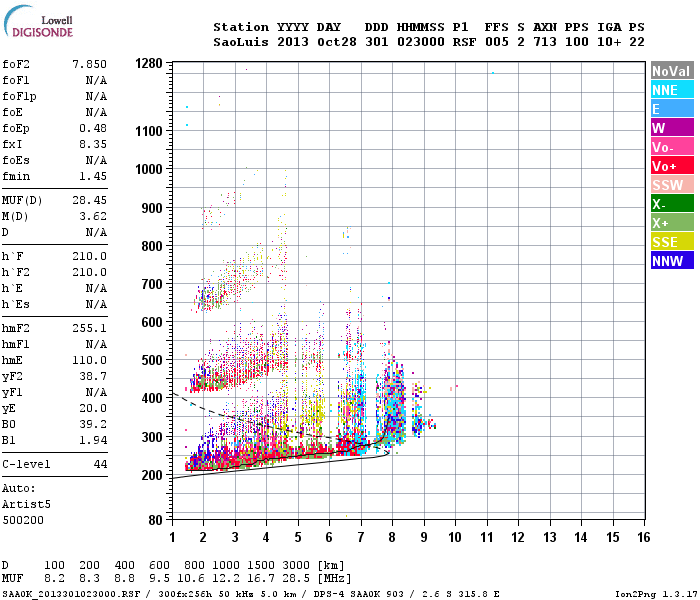This screenshot has height=600, width=700.
Task: Click the NNE cyan legend swatch
Action: [x=672, y=90]
